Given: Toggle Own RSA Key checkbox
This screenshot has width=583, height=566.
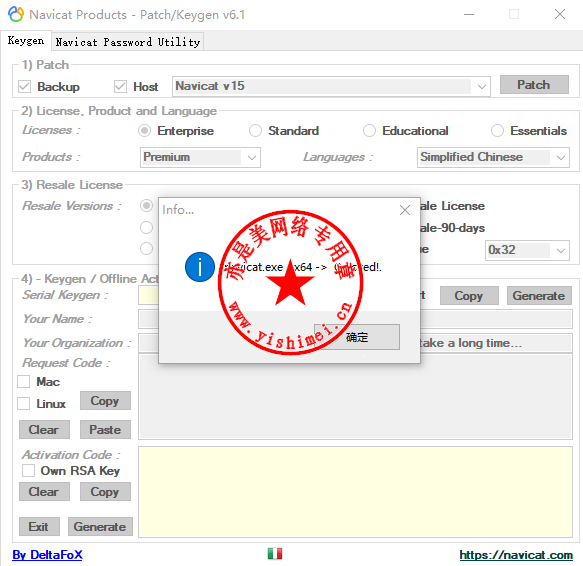Looking at the screenshot, I should coord(28,470).
